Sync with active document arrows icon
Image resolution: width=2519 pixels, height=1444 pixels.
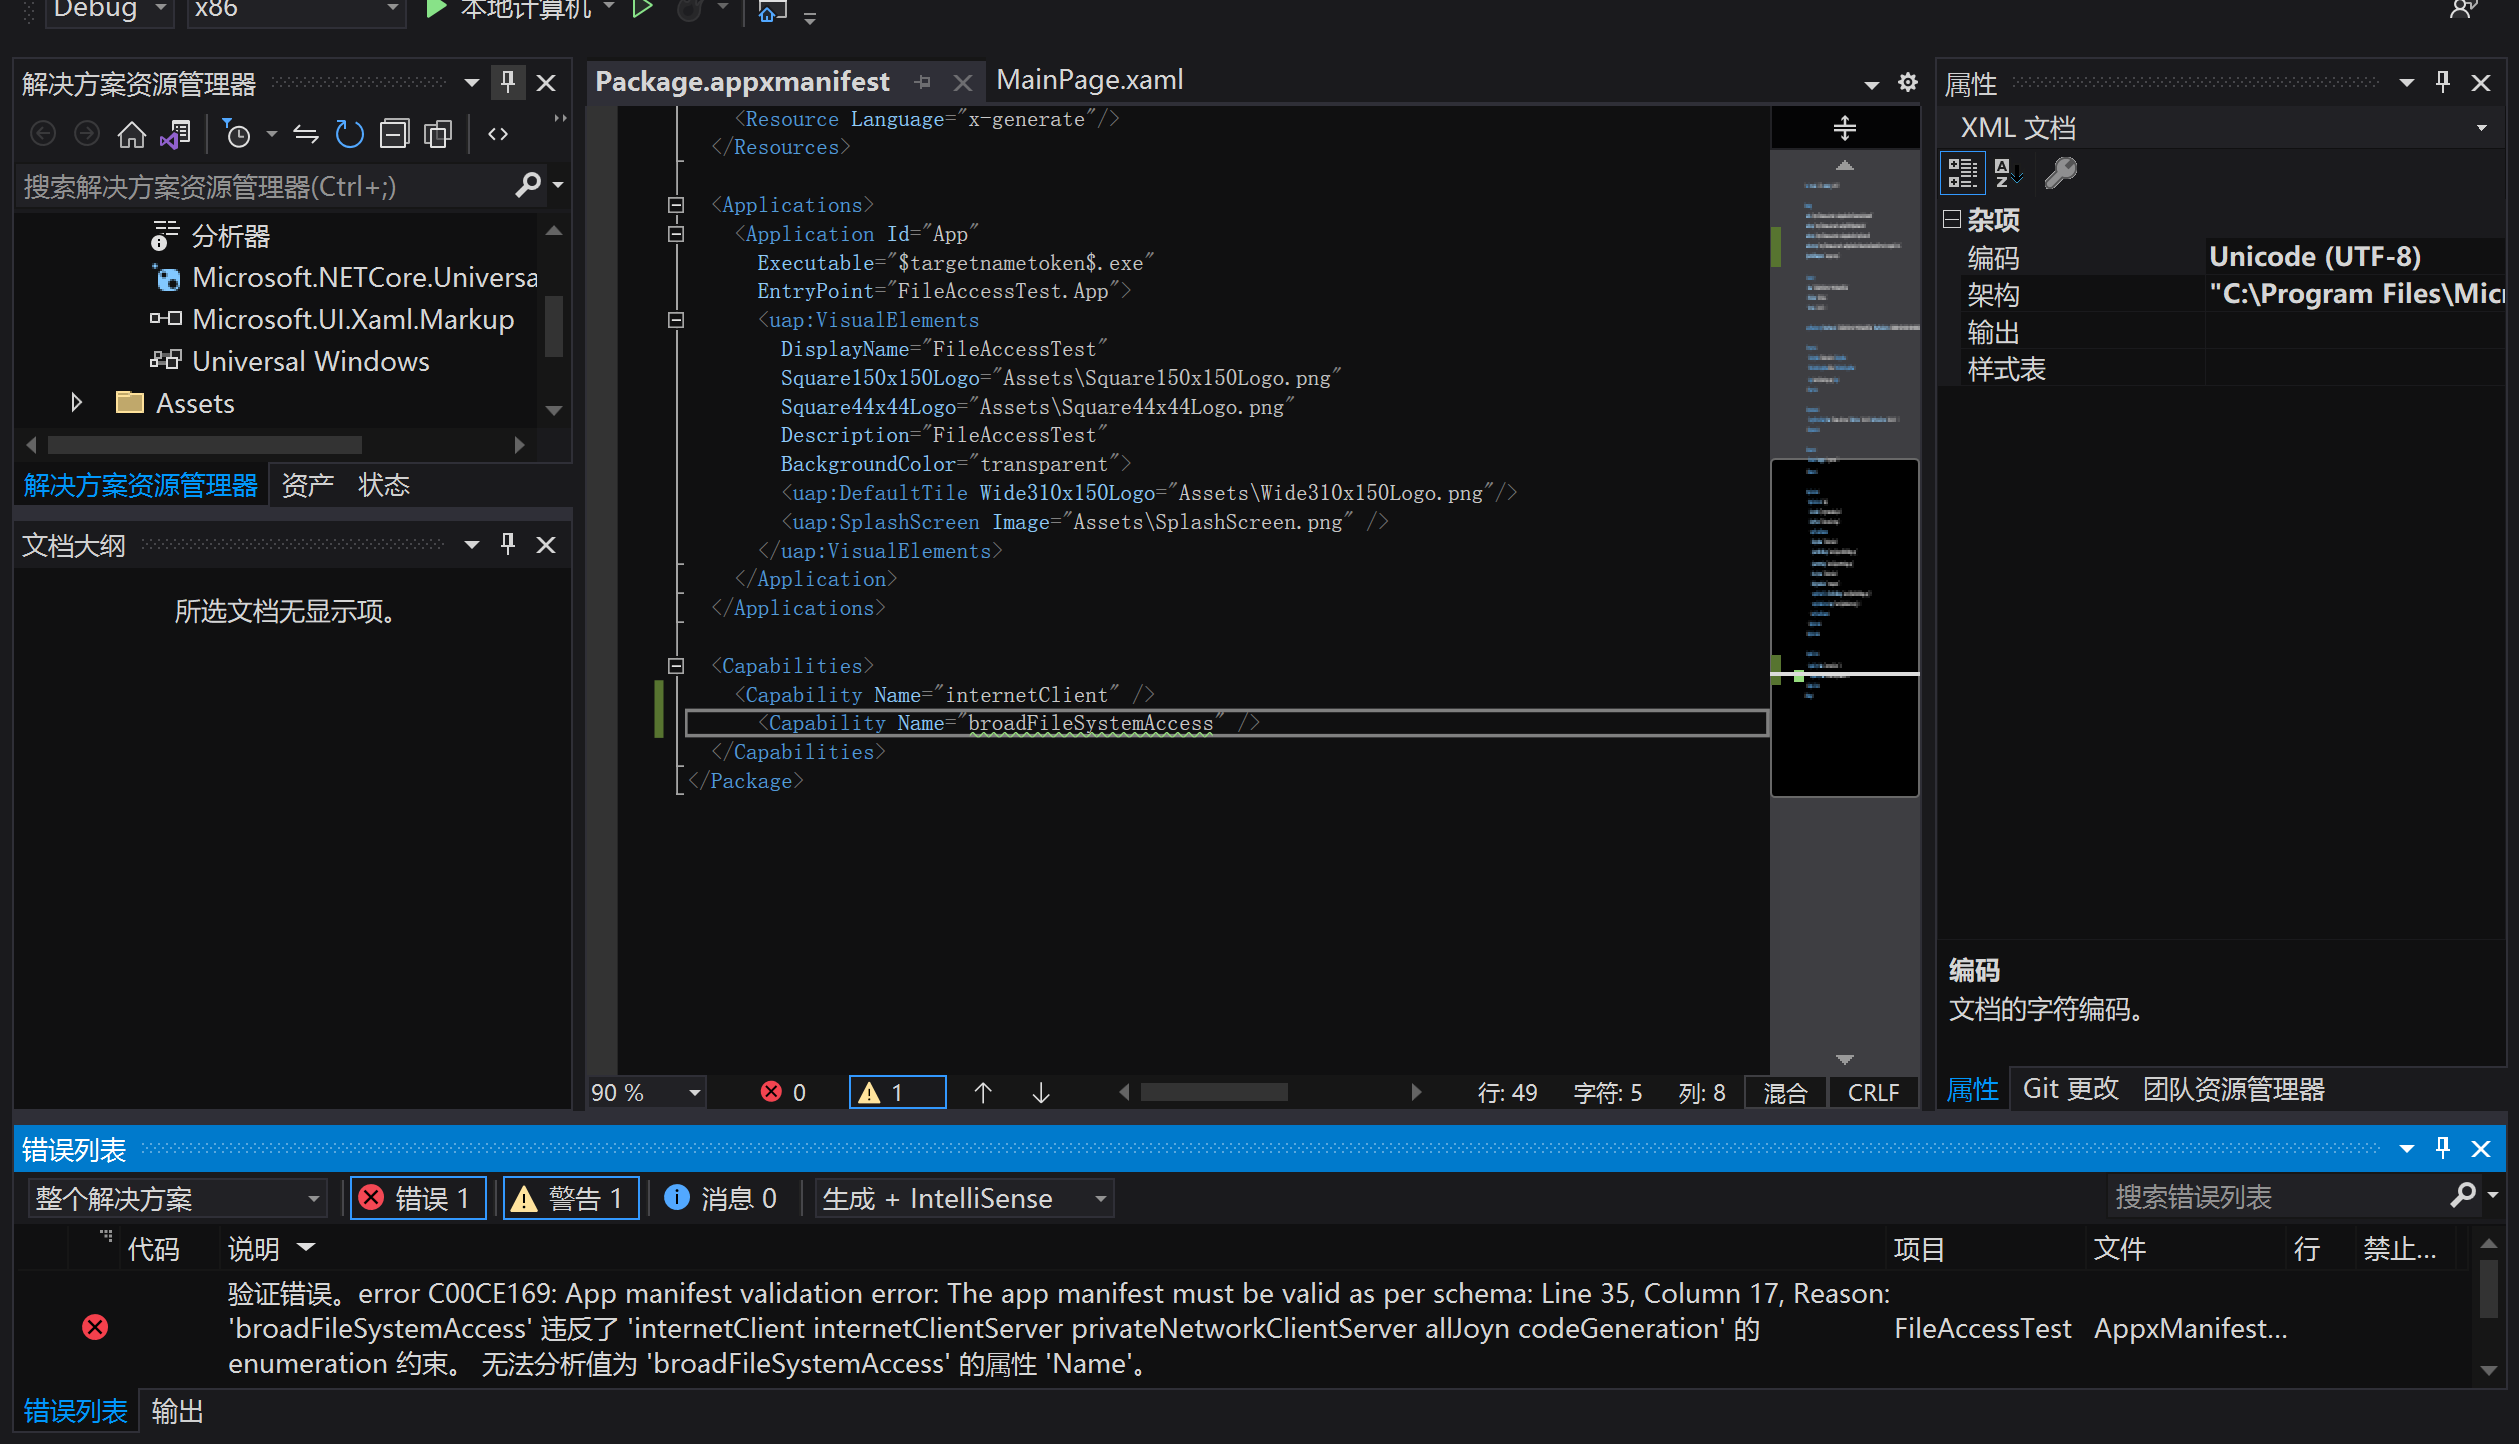pos(305,134)
